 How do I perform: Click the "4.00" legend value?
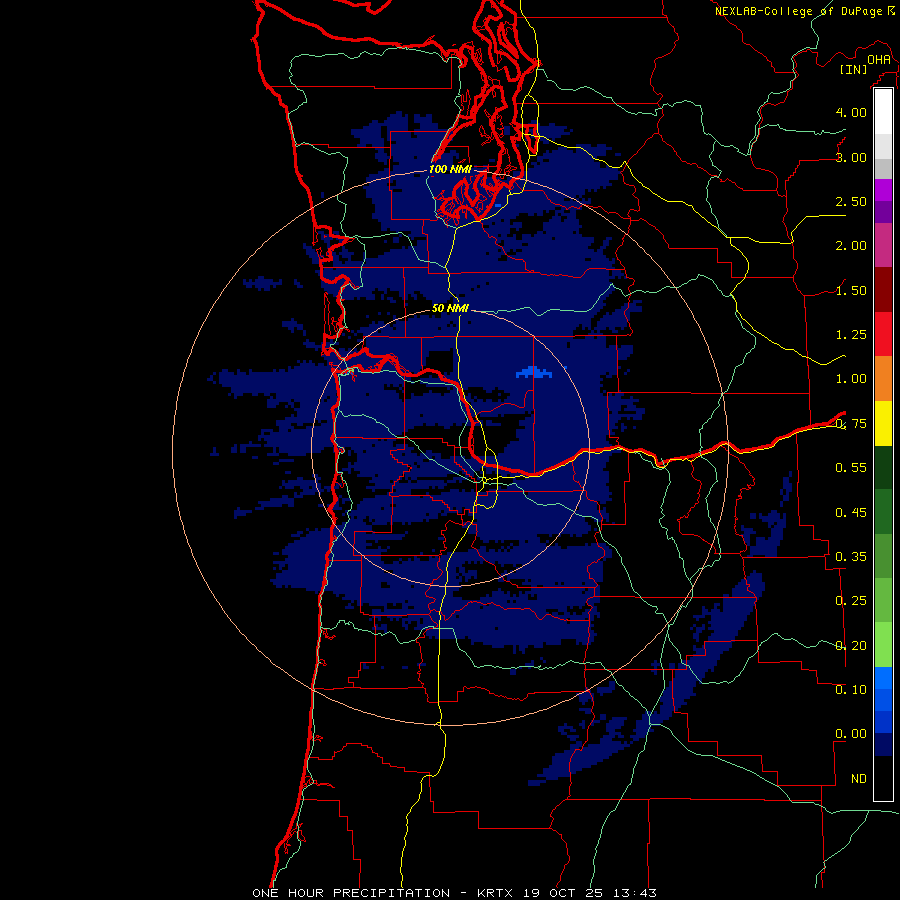(x=851, y=112)
